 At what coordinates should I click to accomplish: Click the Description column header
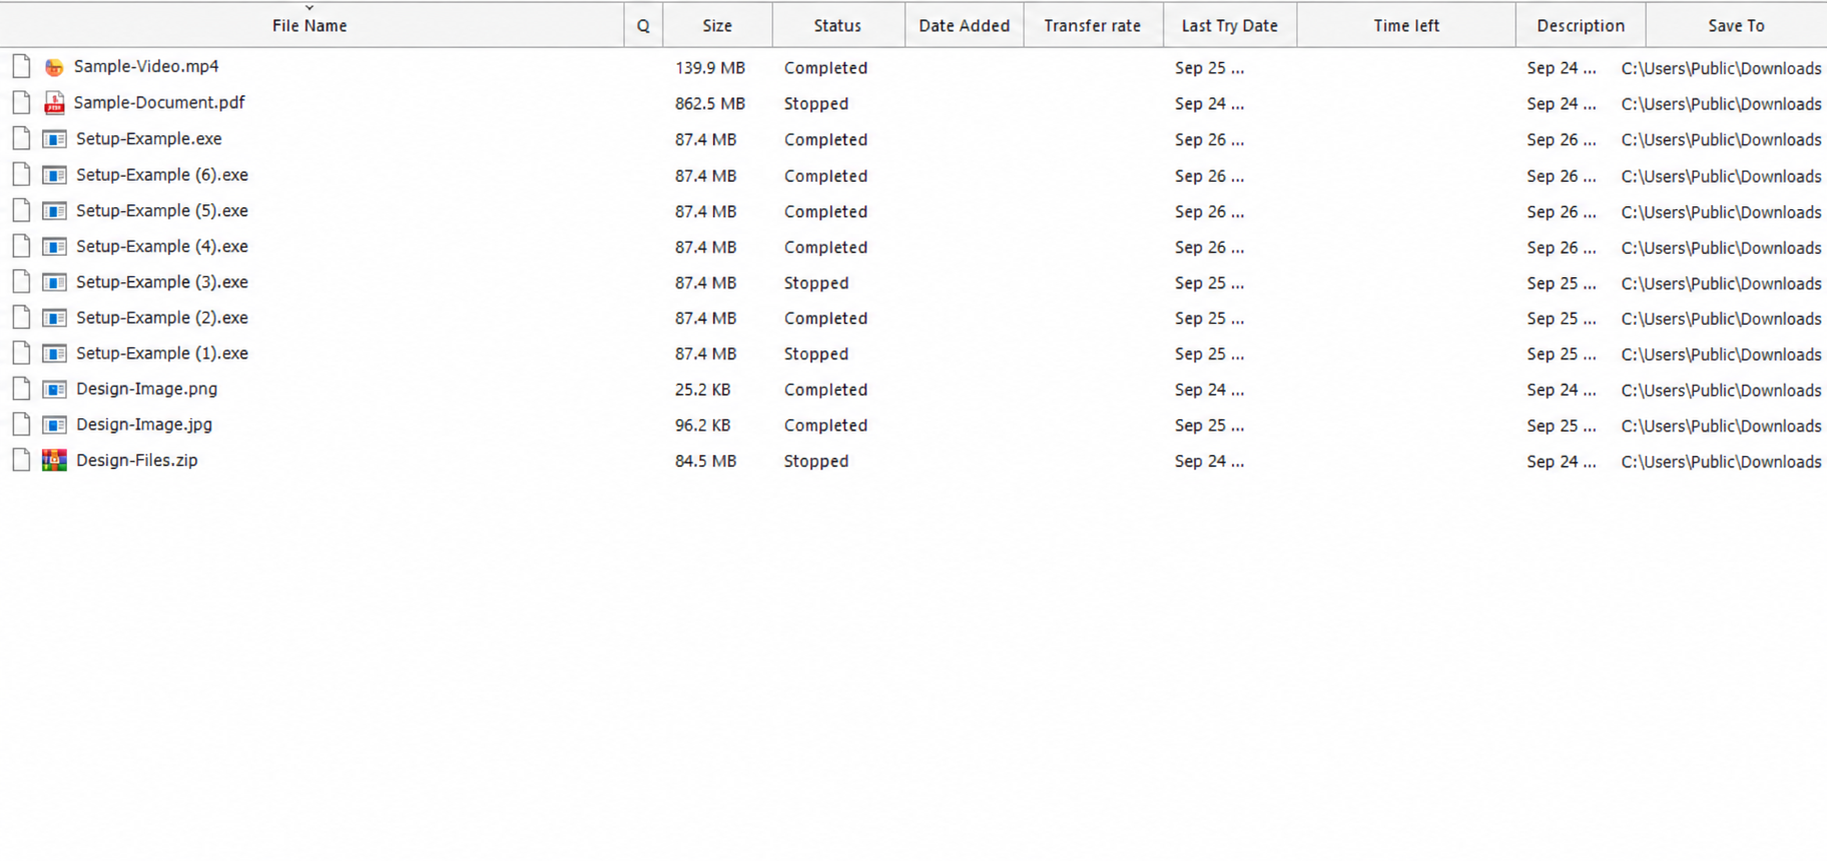(1581, 25)
